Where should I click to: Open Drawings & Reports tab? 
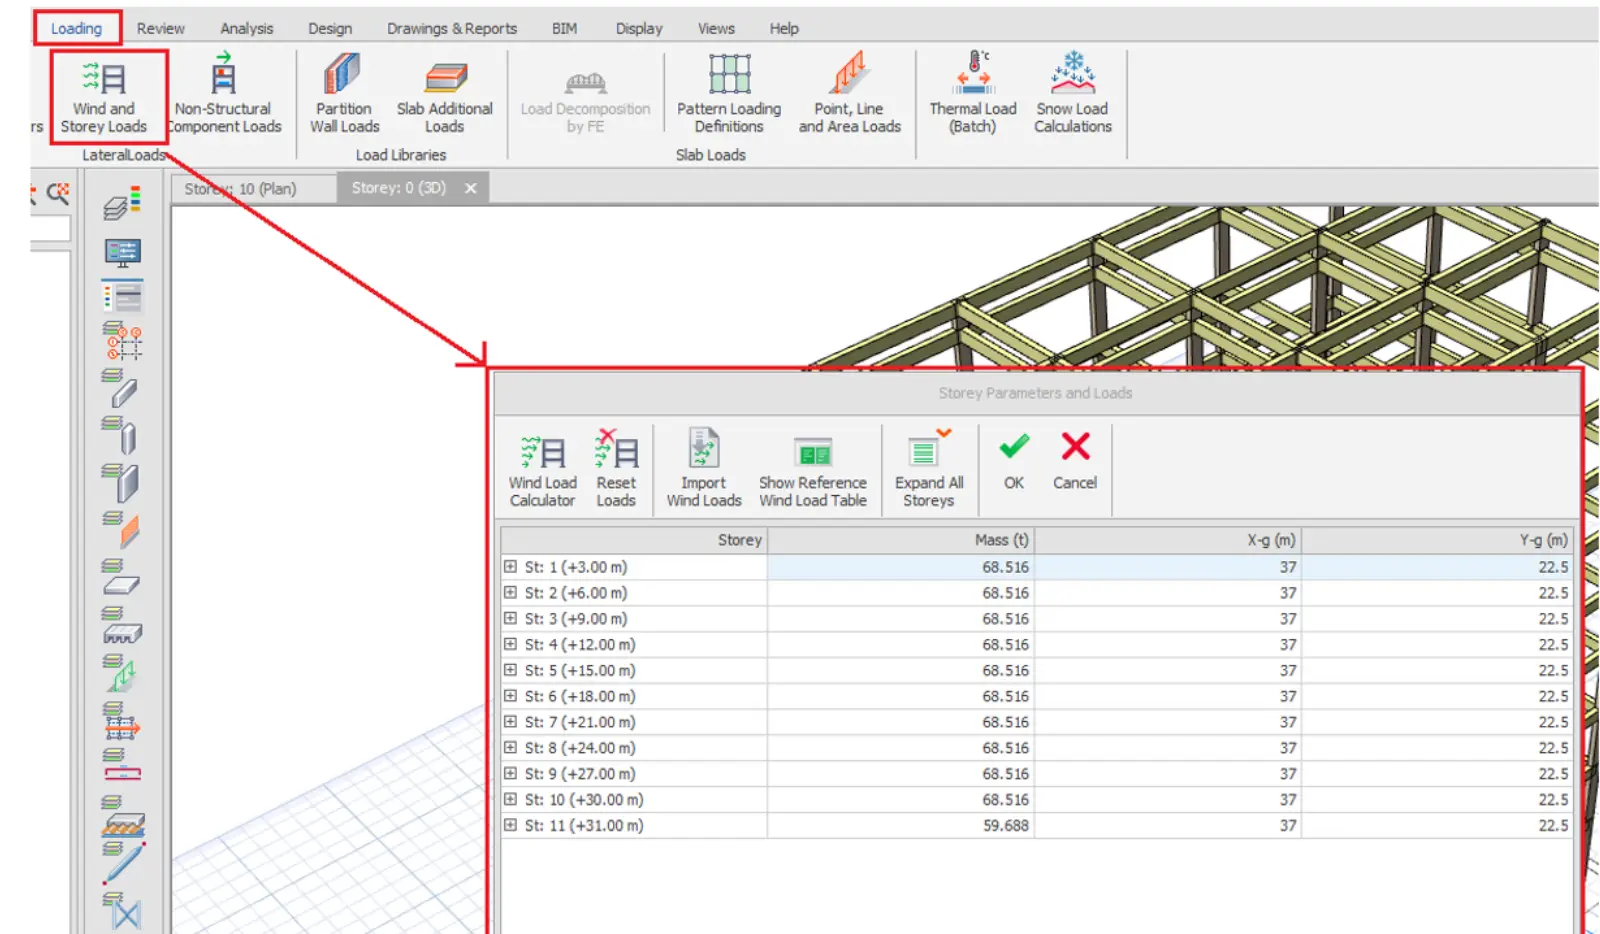[x=452, y=28]
